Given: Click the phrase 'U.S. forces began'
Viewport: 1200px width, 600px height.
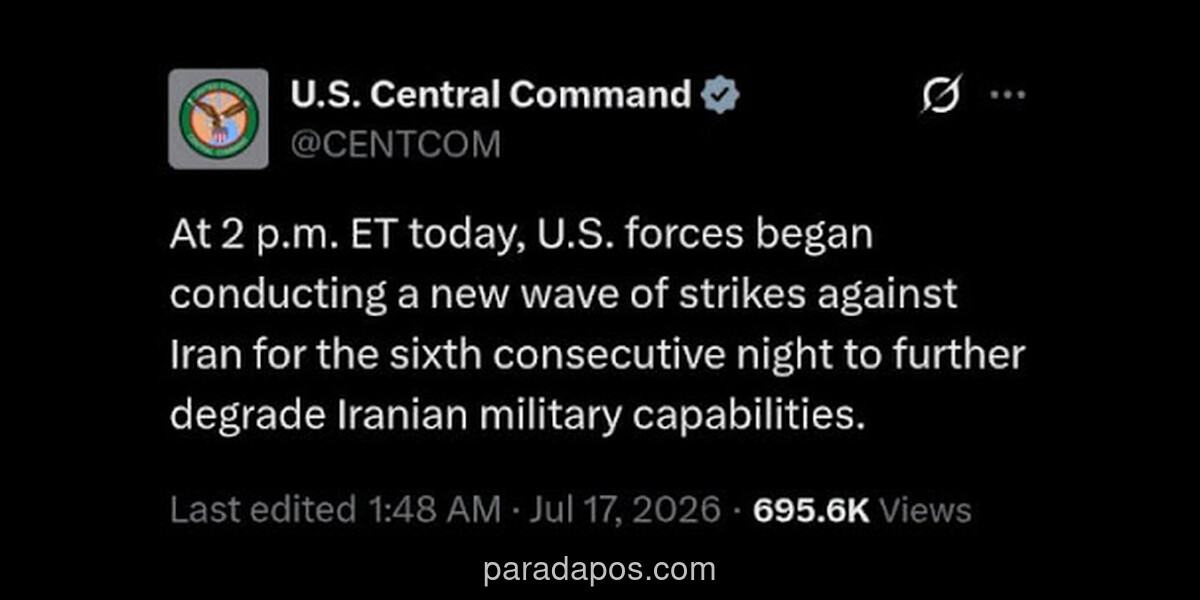Looking at the screenshot, I should click(x=711, y=236).
